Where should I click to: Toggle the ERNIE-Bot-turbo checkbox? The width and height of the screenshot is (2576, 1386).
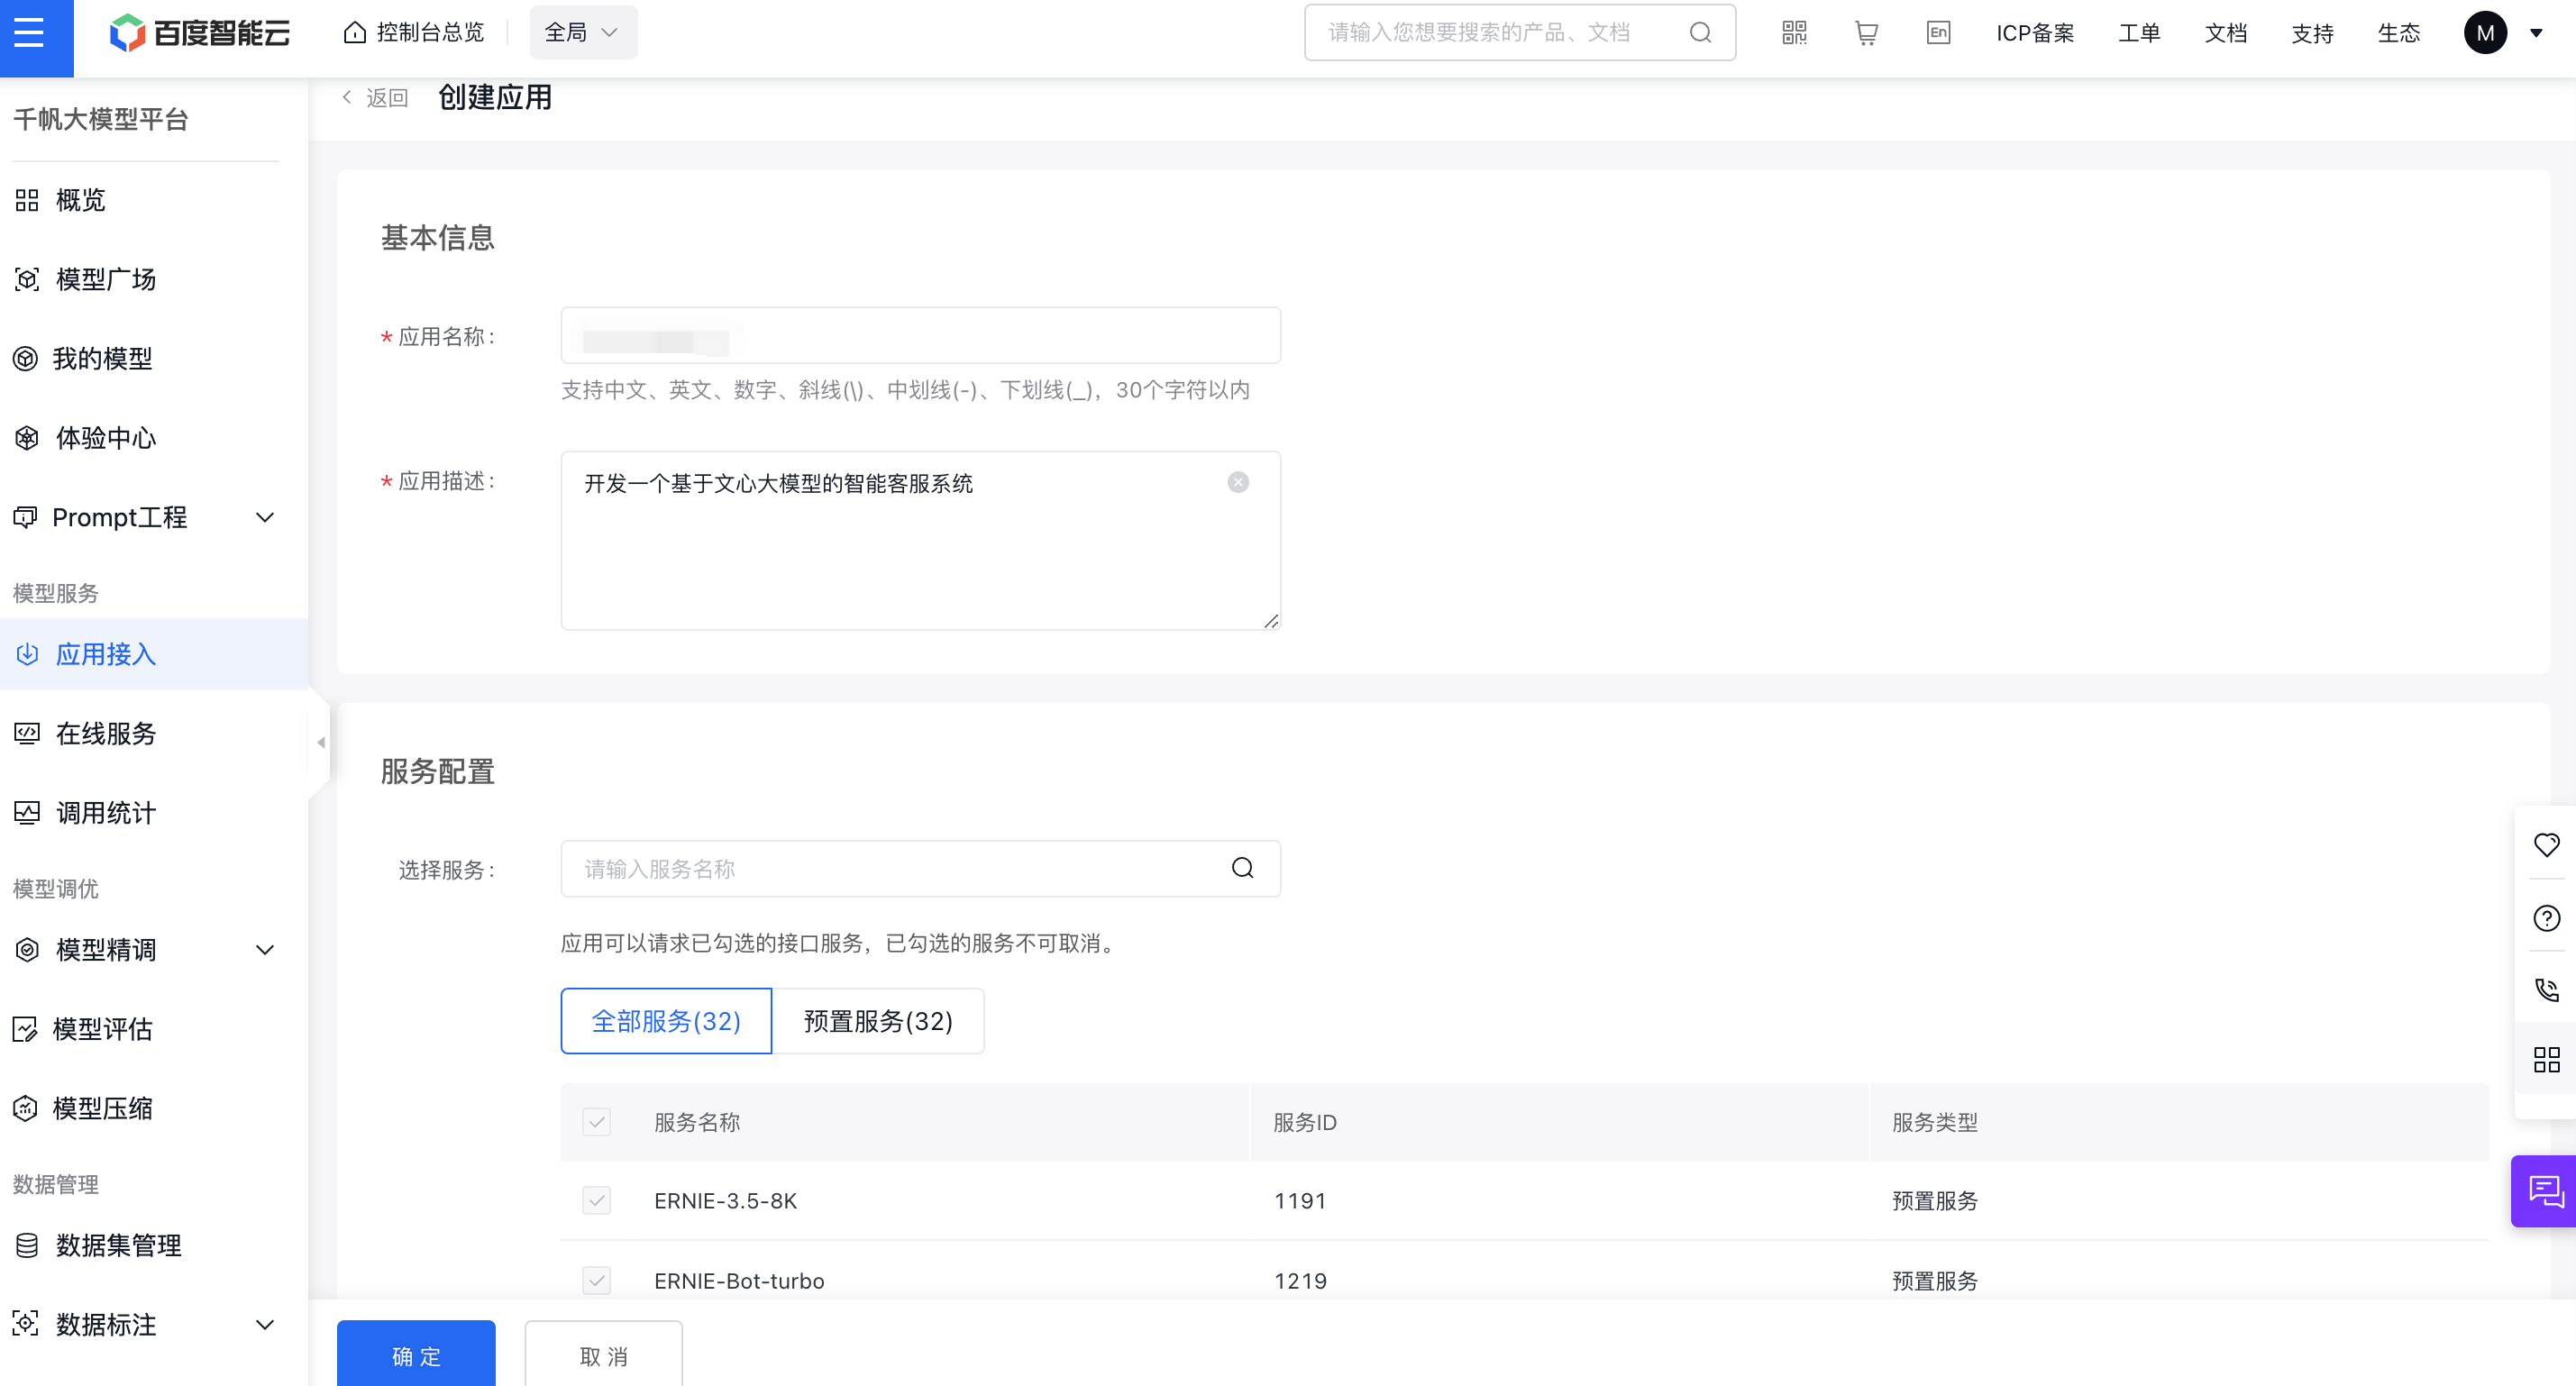(x=597, y=1280)
